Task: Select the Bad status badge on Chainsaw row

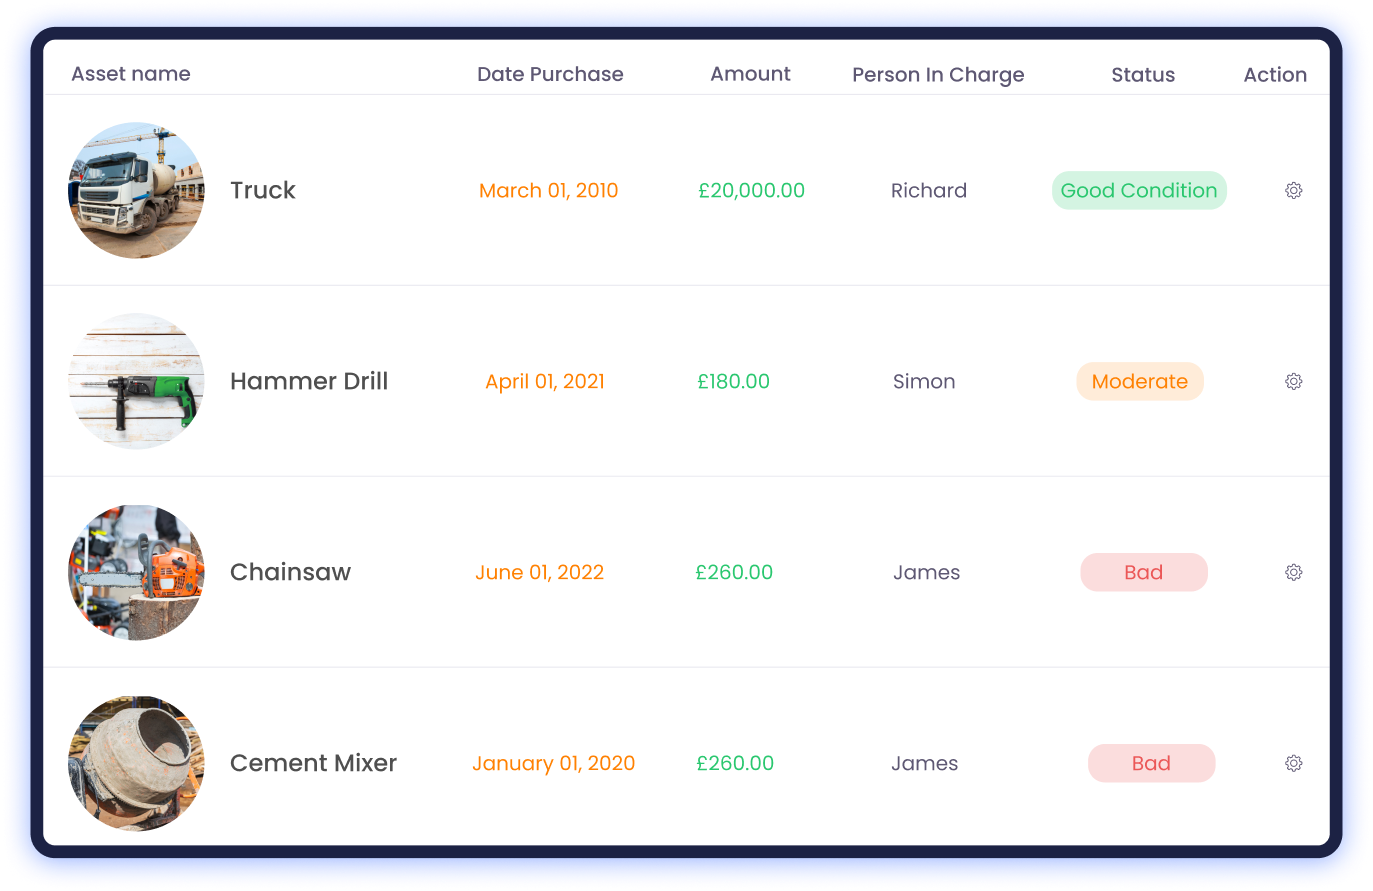Action: pyautogui.click(x=1144, y=572)
